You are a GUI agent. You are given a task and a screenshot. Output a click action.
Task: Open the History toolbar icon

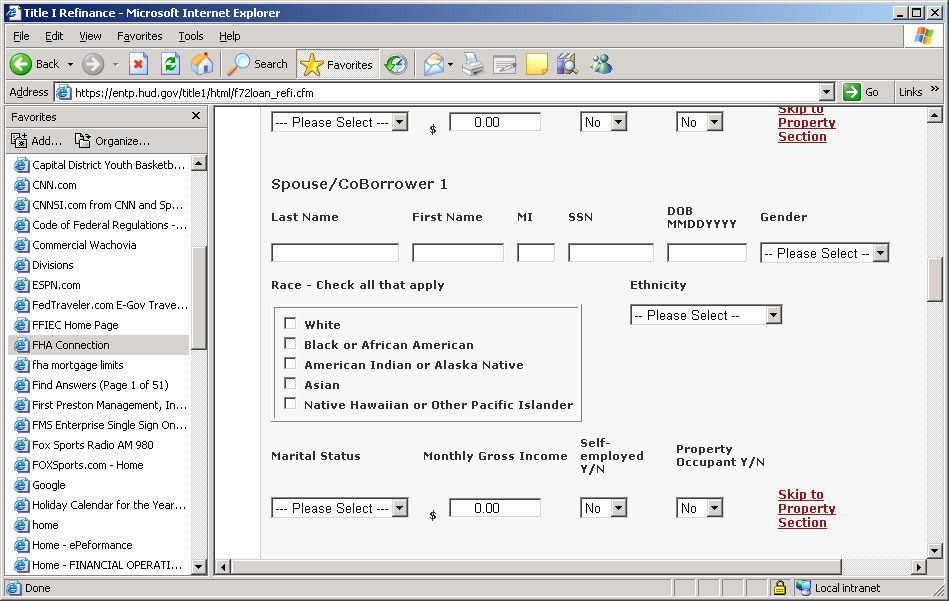396,64
